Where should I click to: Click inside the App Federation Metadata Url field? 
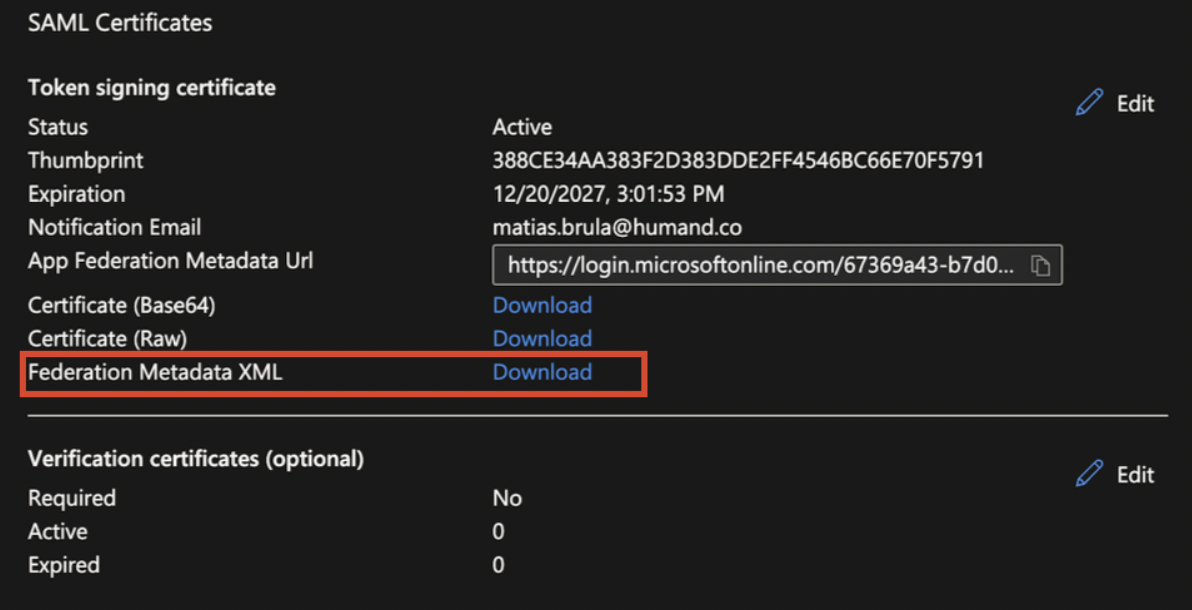760,266
